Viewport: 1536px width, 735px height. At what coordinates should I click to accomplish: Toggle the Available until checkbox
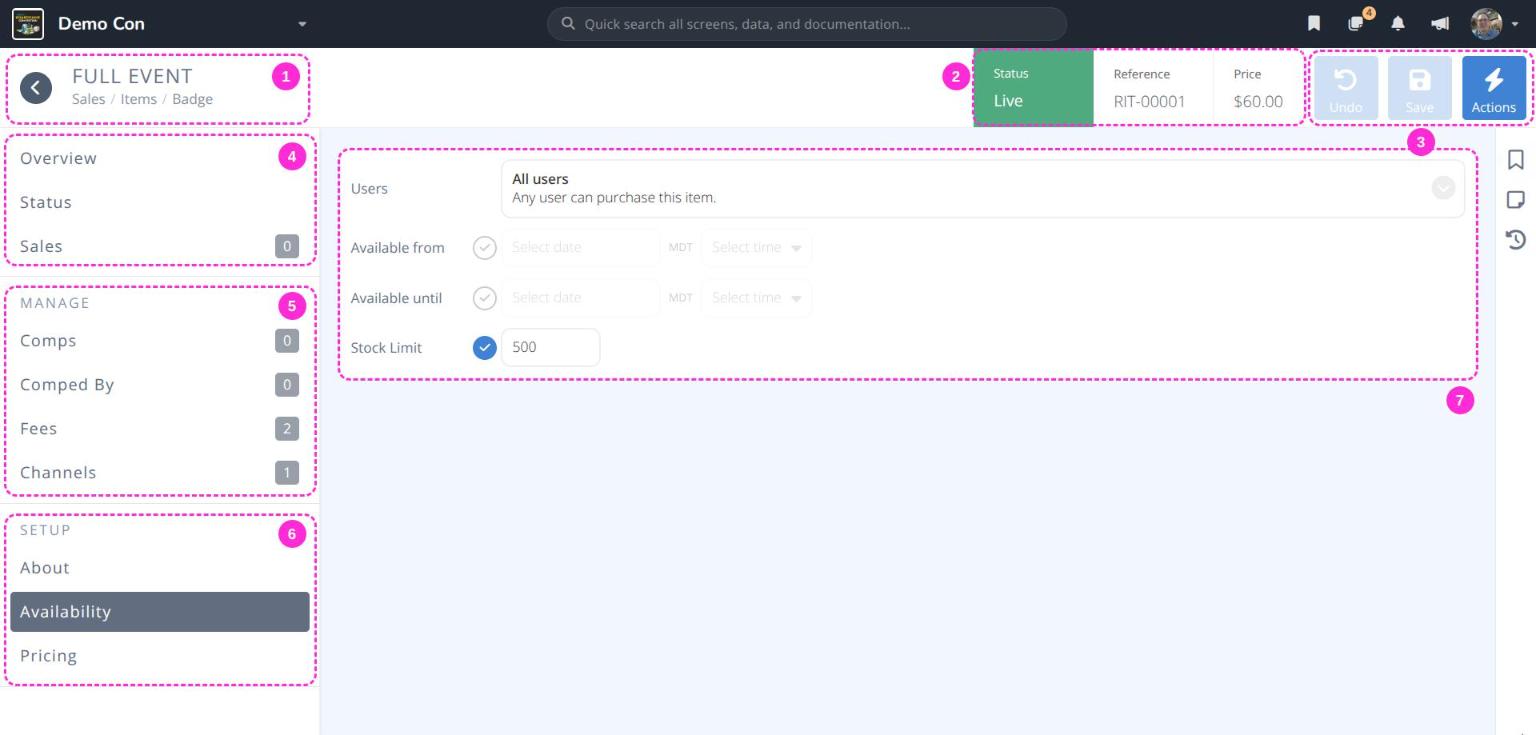tap(485, 297)
